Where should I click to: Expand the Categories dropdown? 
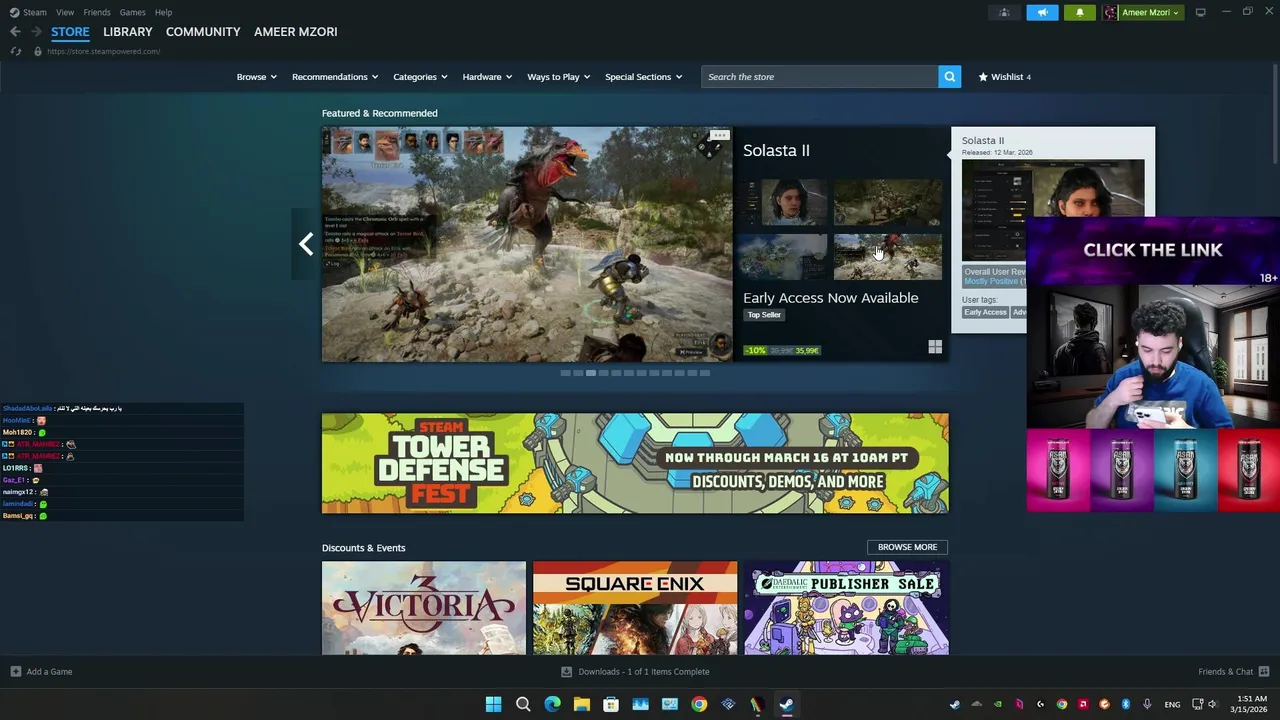(420, 77)
